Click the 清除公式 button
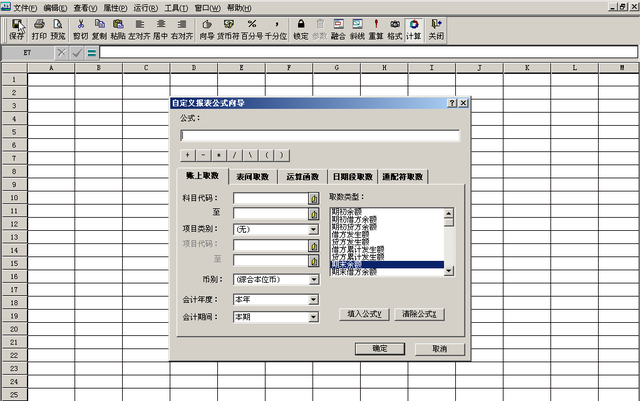The height and width of the screenshot is (401, 640). tap(419, 314)
